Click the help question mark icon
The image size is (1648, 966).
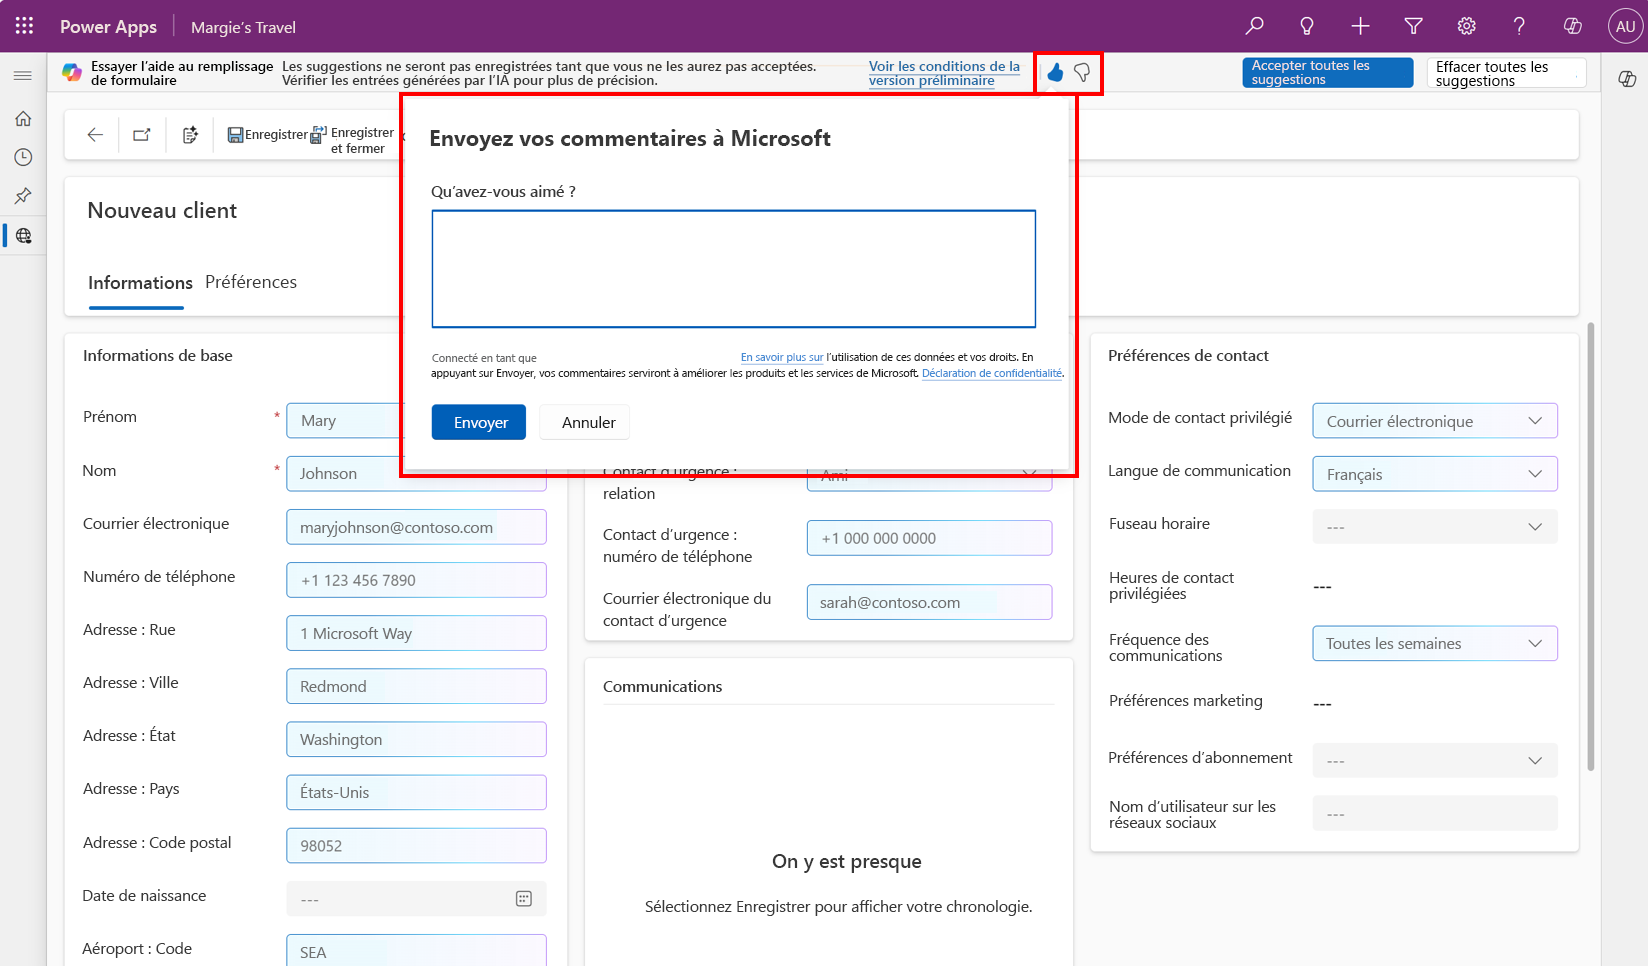(x=1519, y=26)
